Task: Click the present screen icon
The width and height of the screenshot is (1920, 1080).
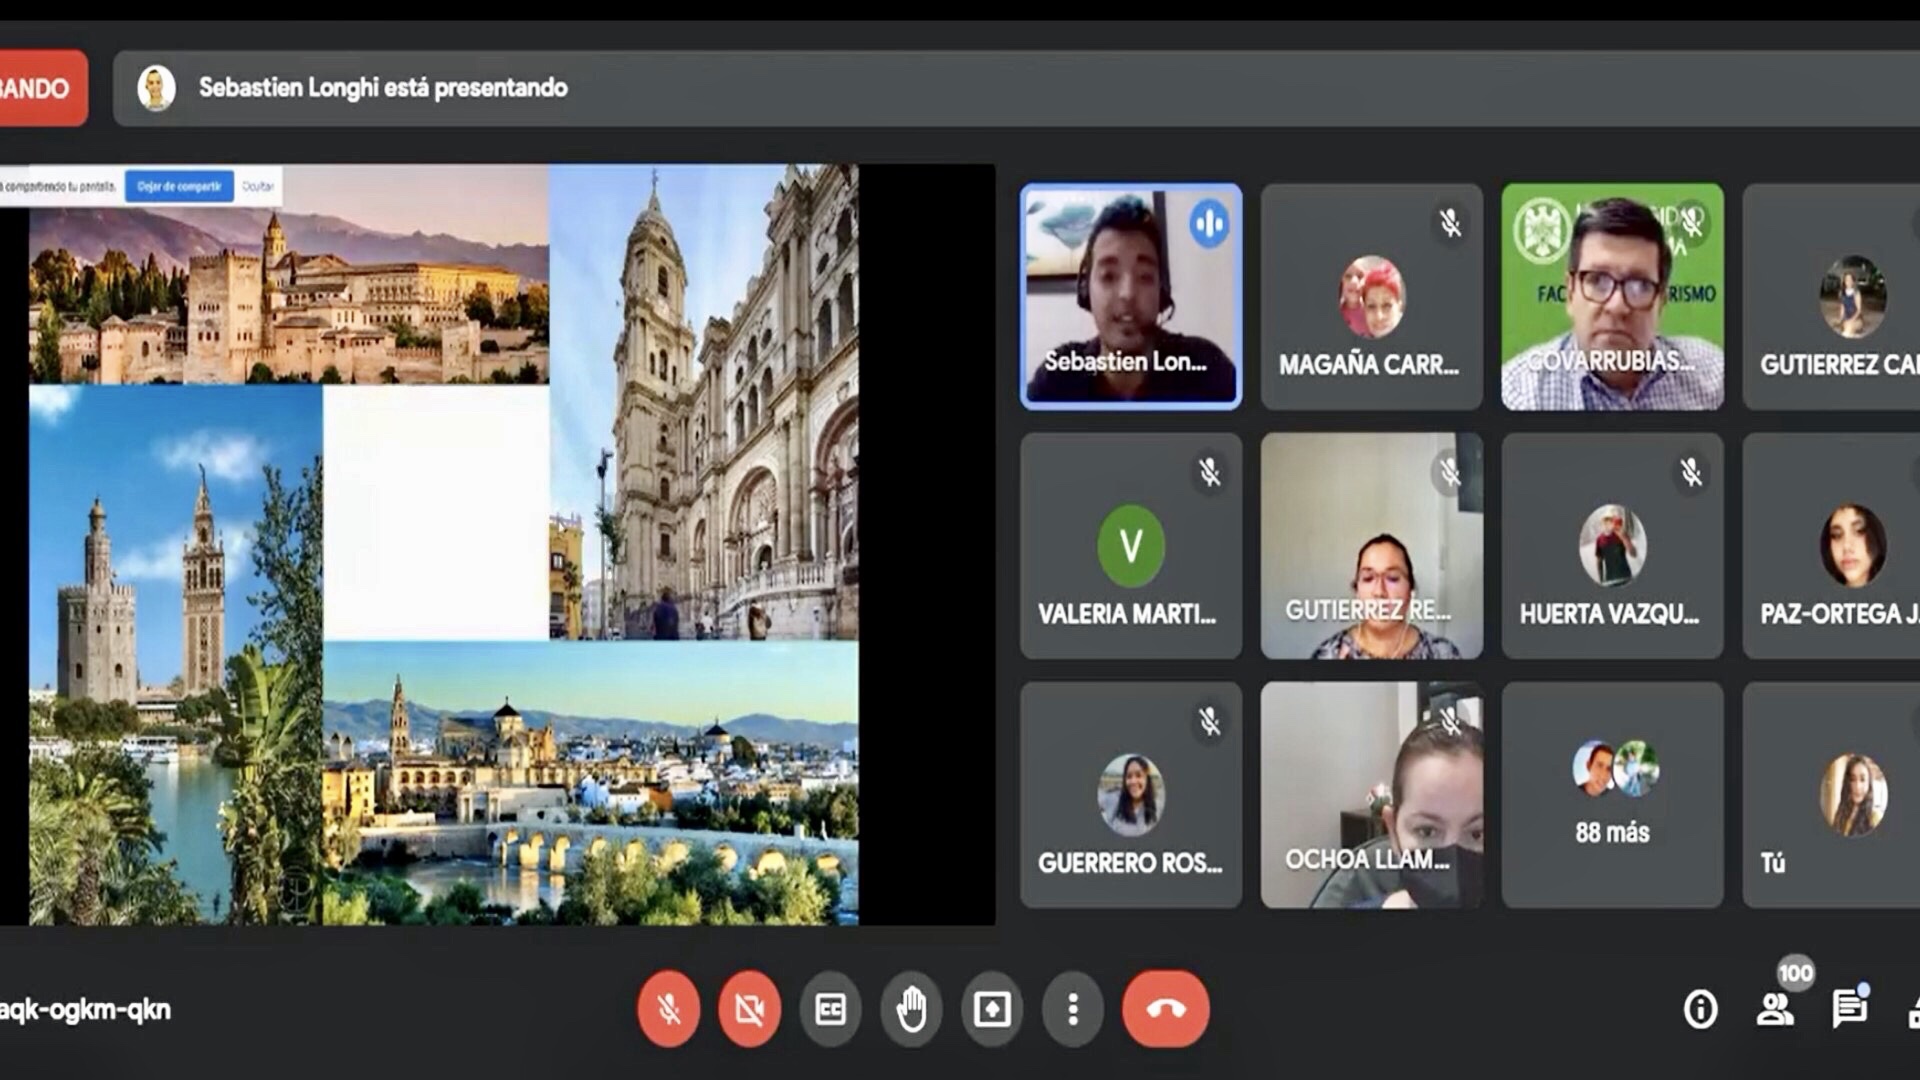Action: click(x=992, y=1009)
